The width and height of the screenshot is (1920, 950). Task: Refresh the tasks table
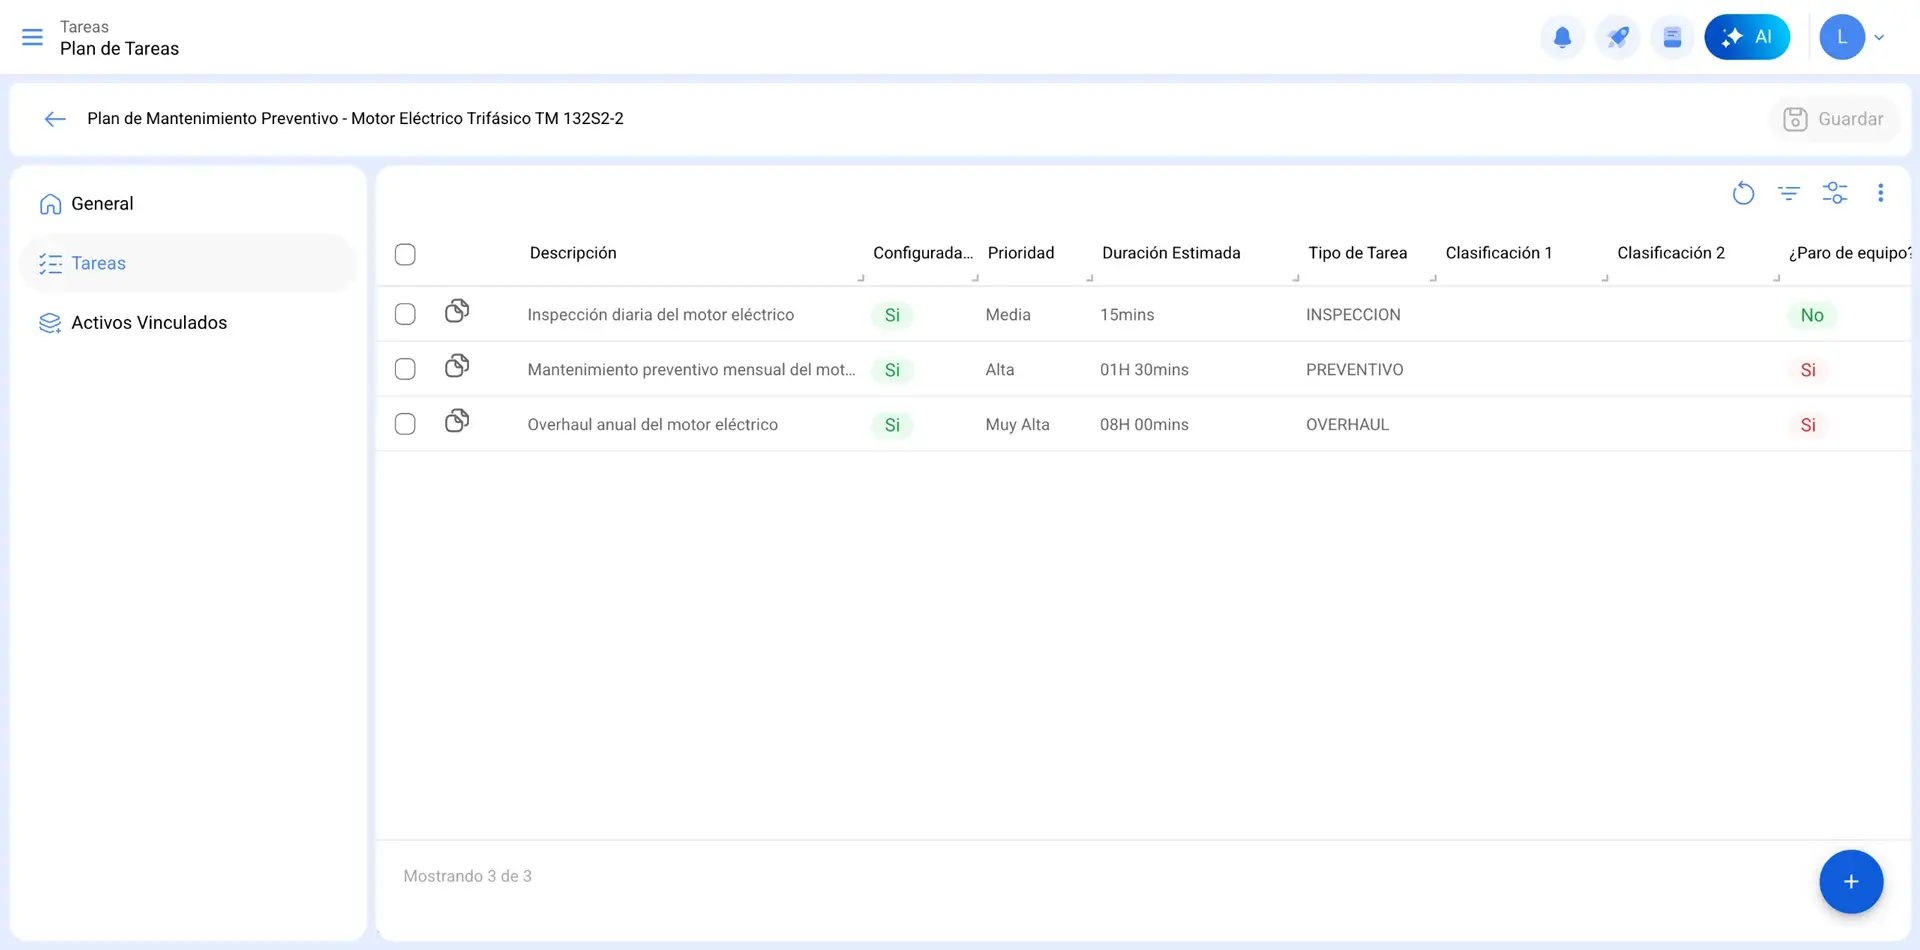coord(1743,193)
